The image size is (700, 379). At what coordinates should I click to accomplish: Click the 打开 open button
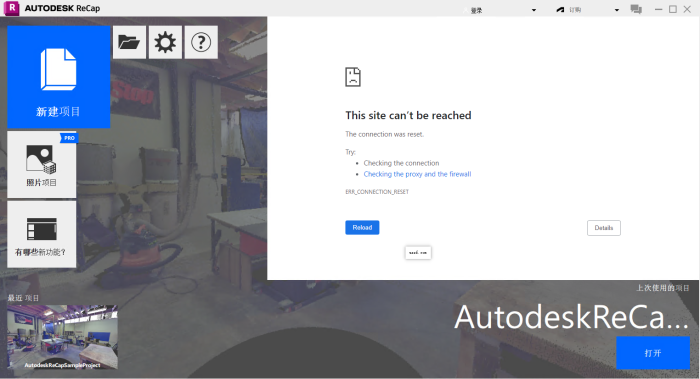653,353
